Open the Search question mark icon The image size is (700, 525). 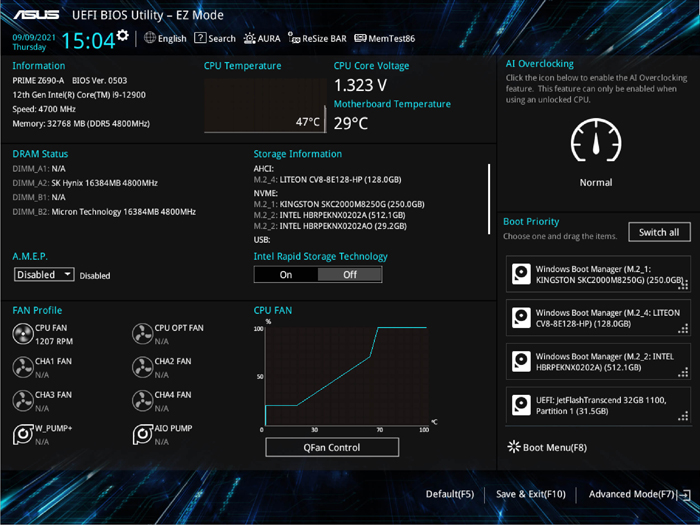(200, 38)
